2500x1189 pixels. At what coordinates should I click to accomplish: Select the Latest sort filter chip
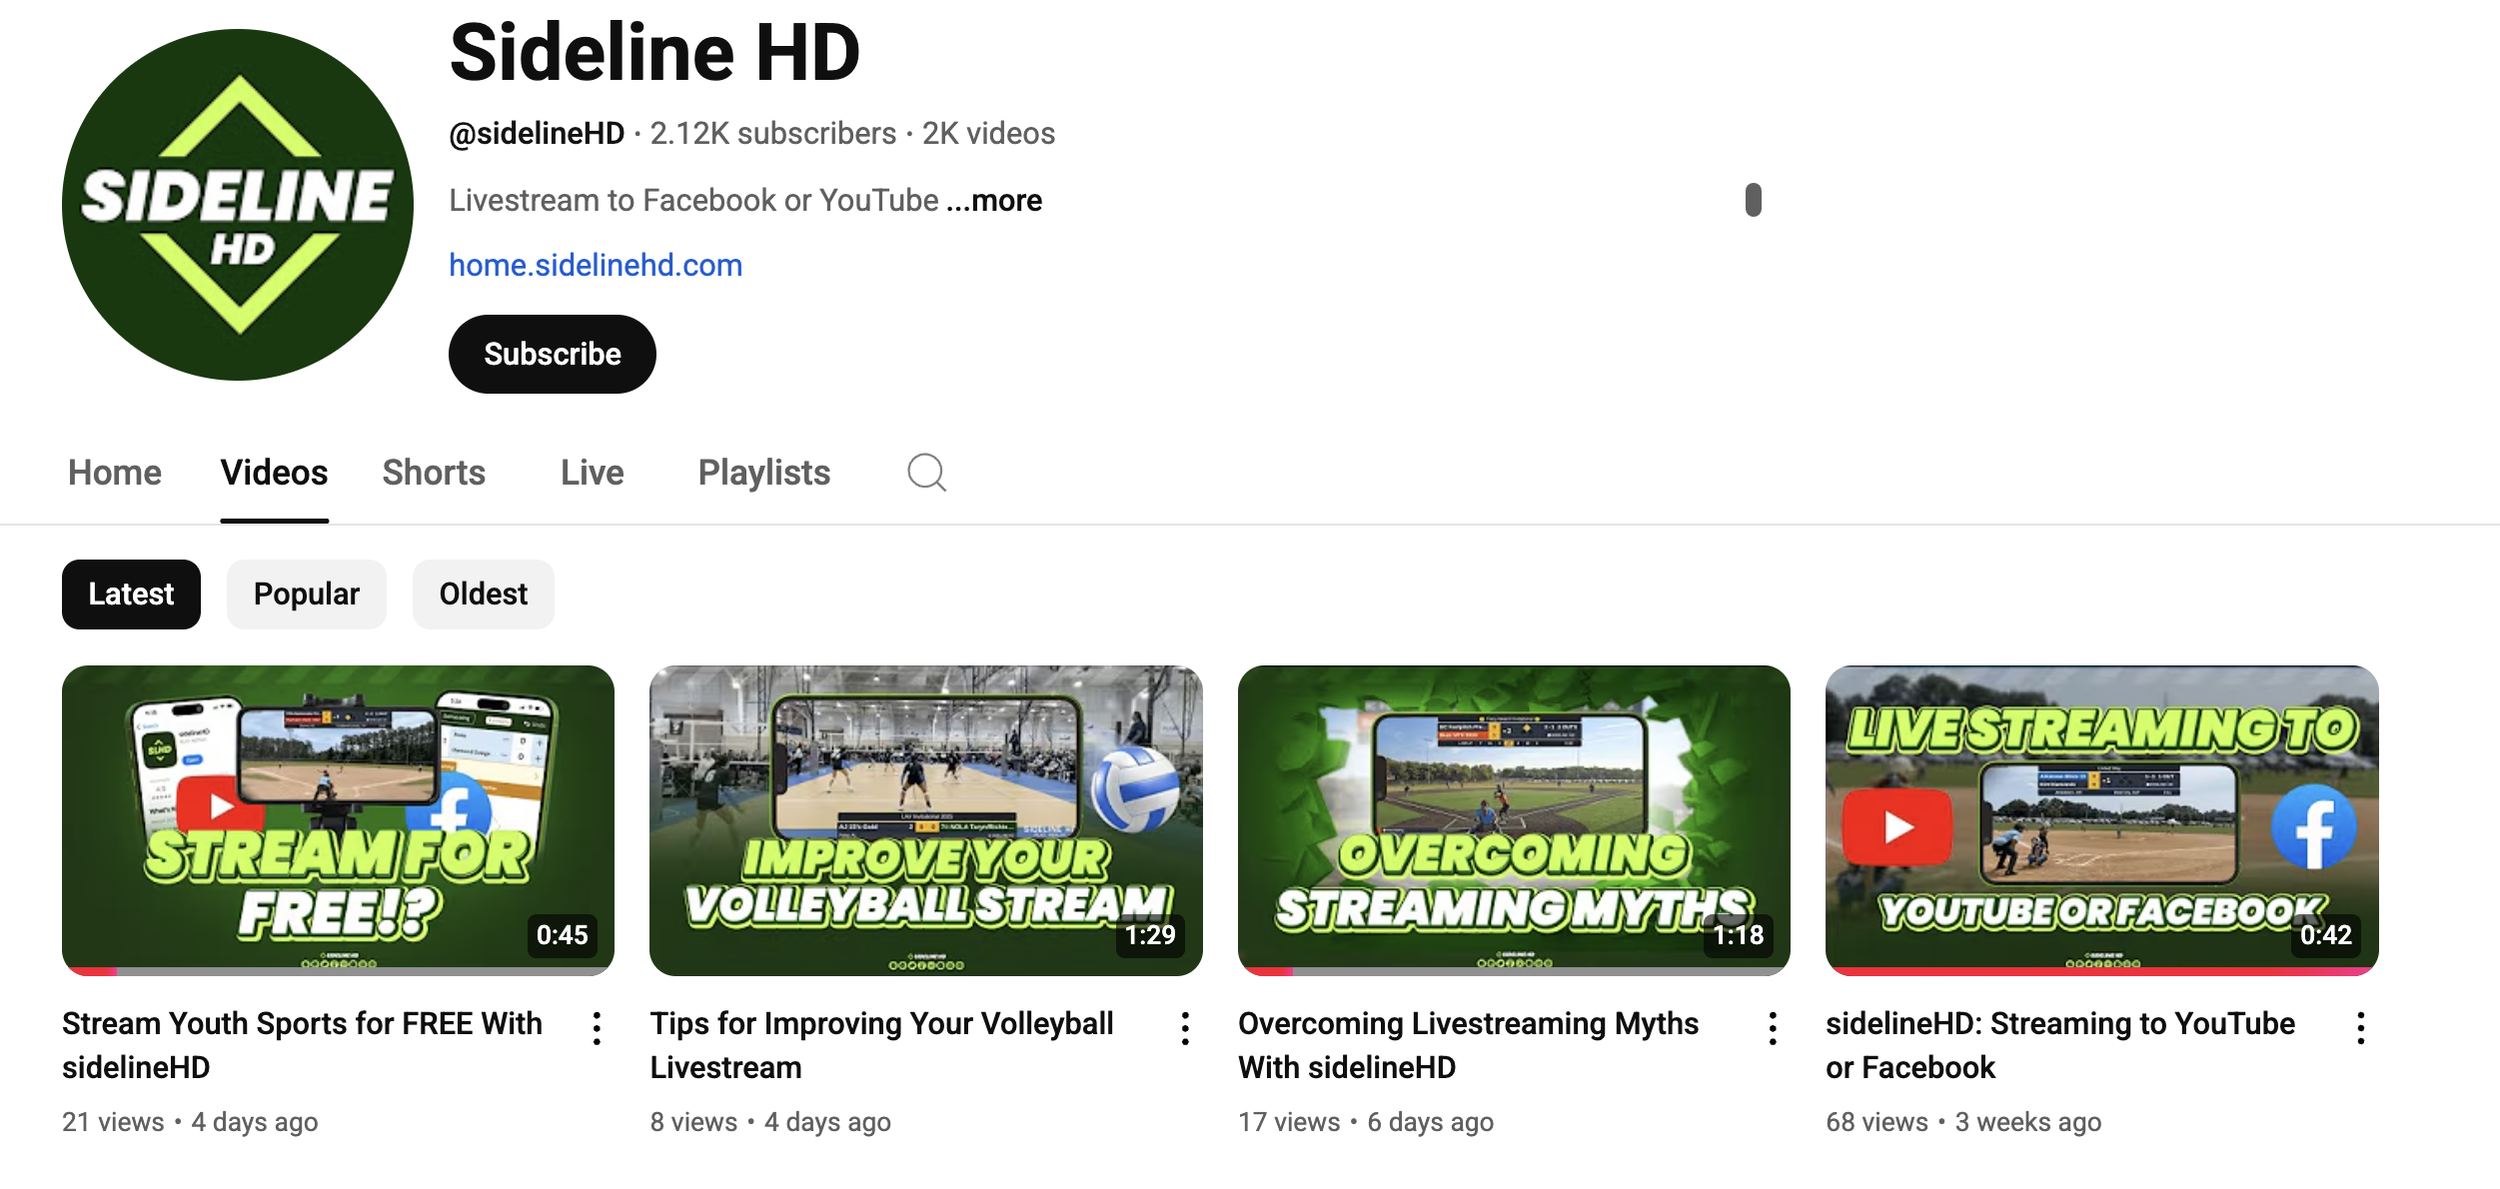coord(131,594)
